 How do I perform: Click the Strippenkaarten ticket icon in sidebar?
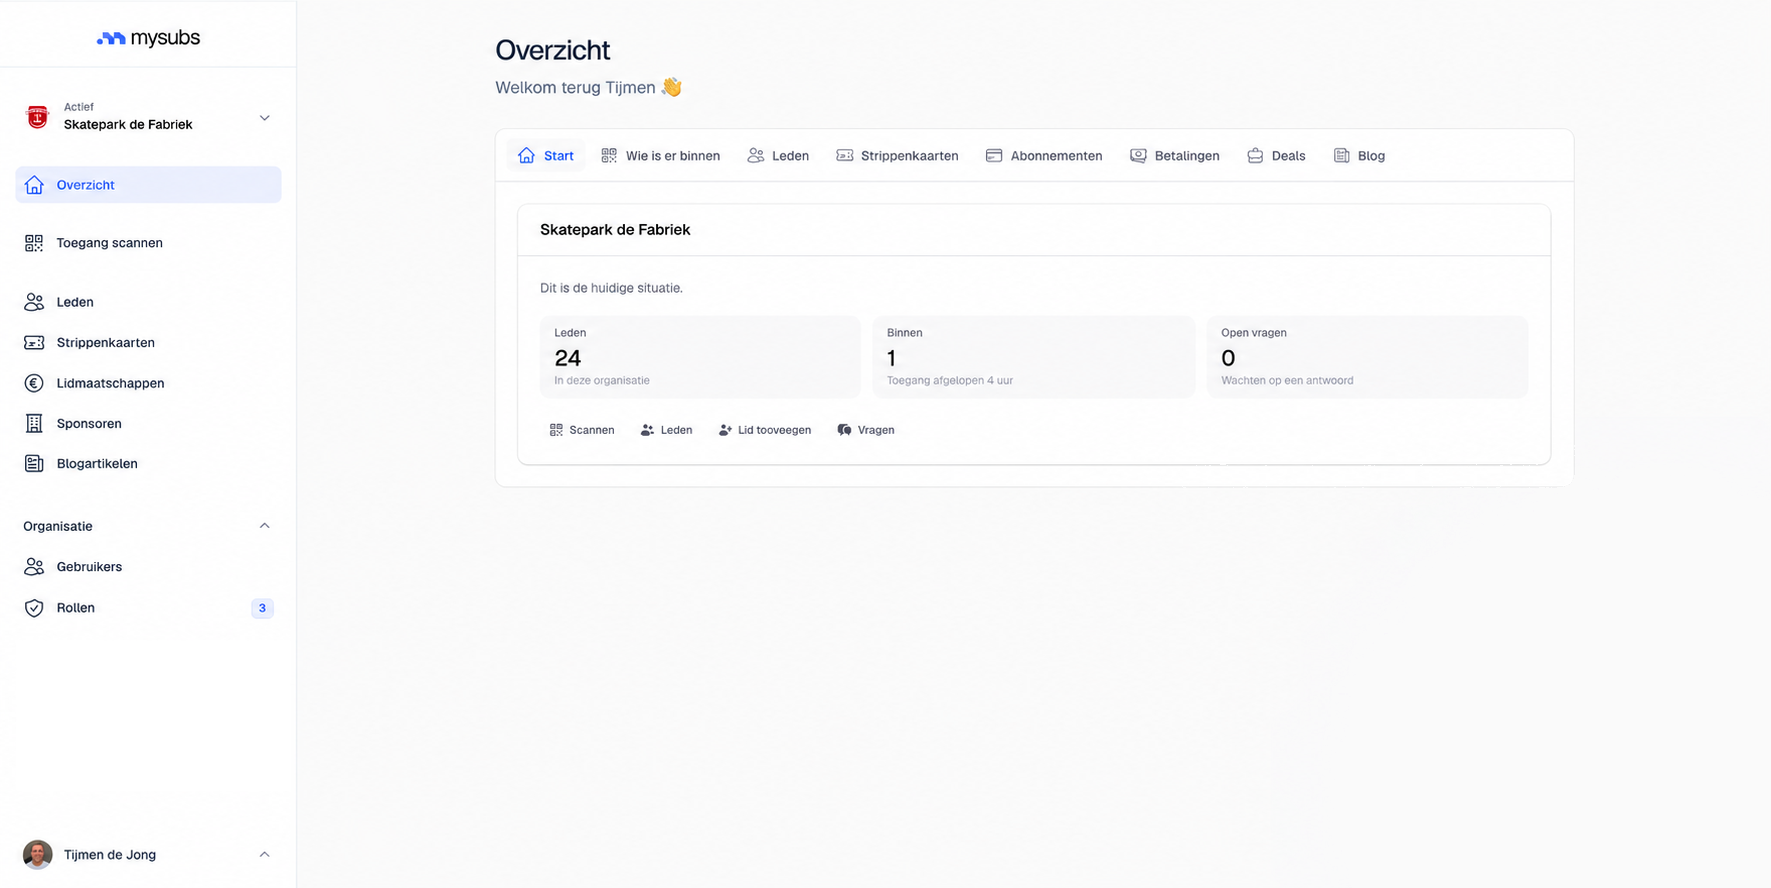pos(34,343)
